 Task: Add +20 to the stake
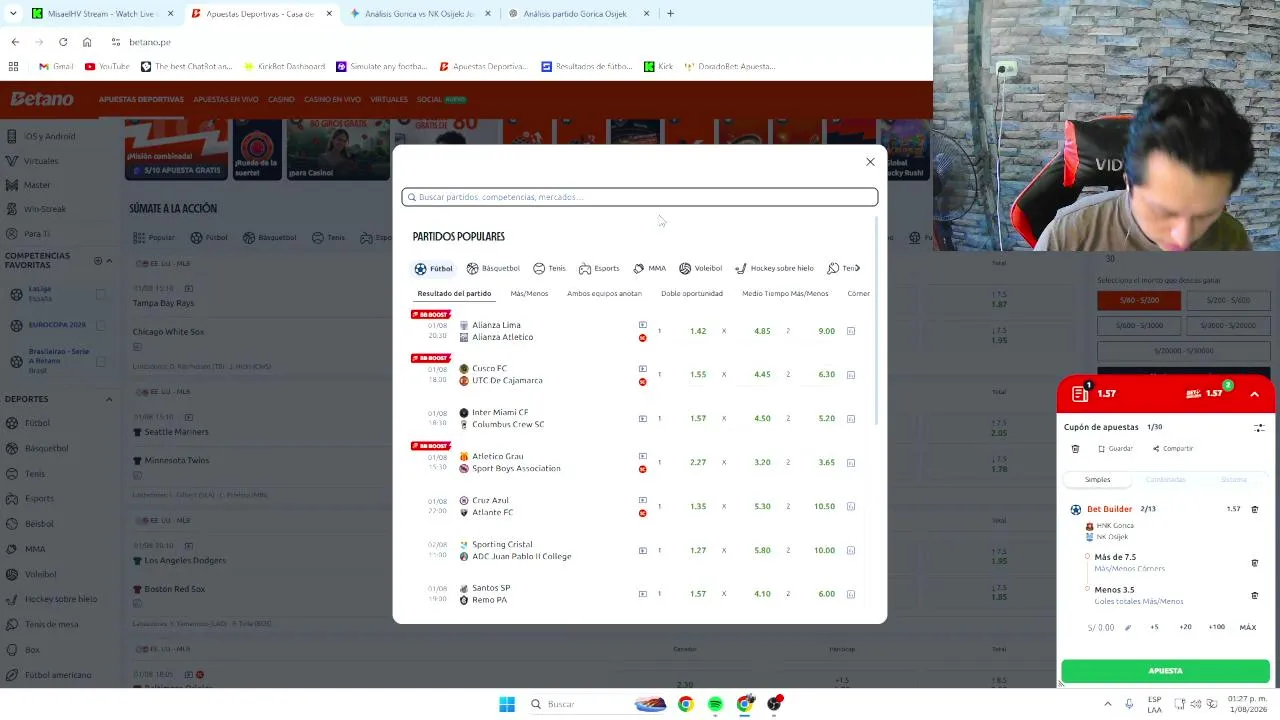click(1185, 627)
